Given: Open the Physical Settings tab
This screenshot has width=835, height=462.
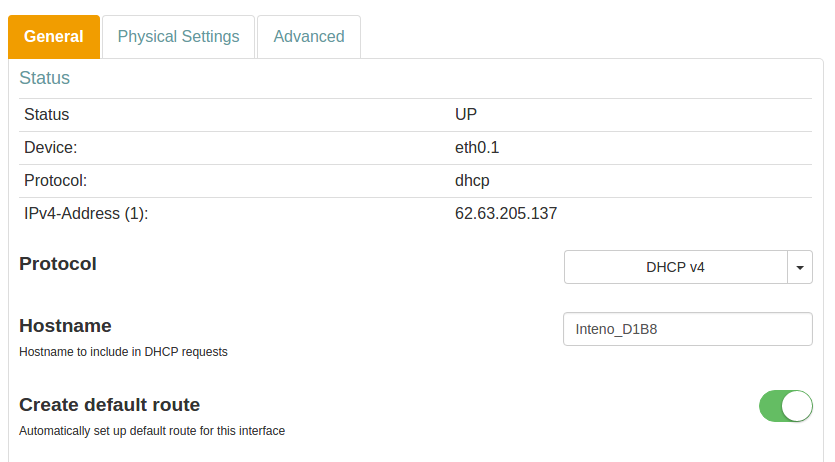Looking at the screenshot, I should [179, 37].
